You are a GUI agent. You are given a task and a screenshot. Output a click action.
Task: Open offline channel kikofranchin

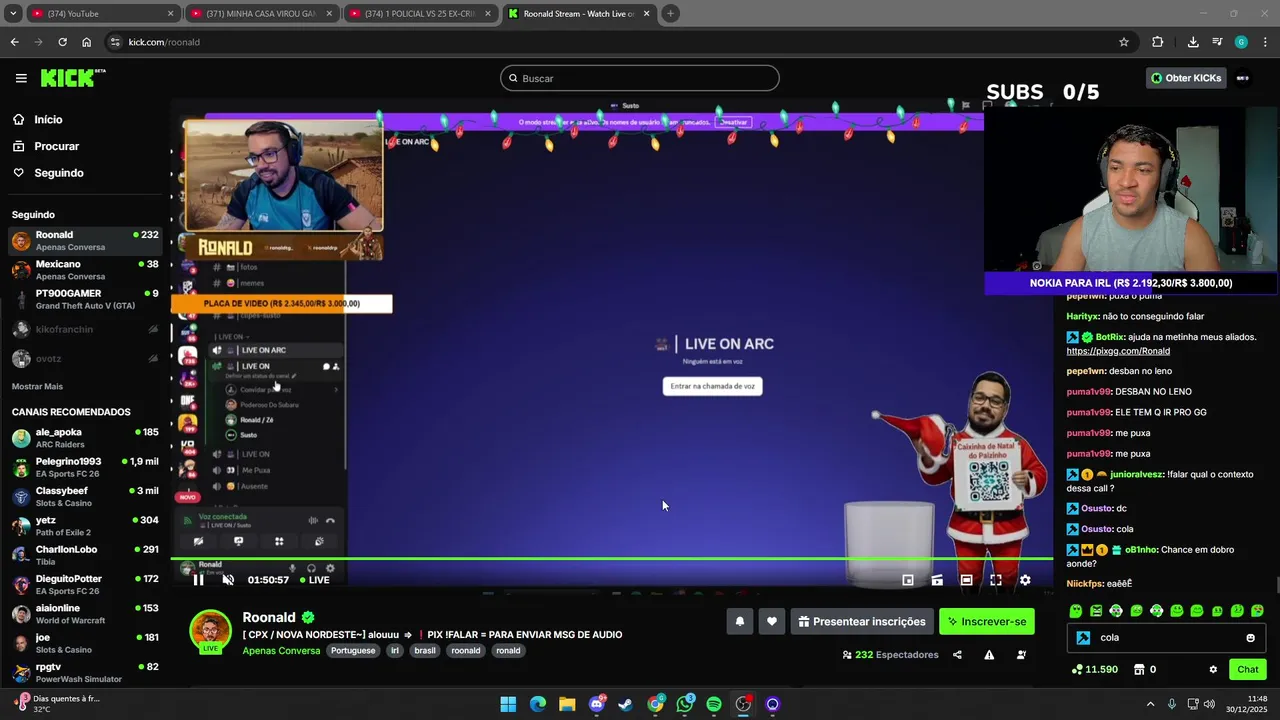(x=85, y=329)
